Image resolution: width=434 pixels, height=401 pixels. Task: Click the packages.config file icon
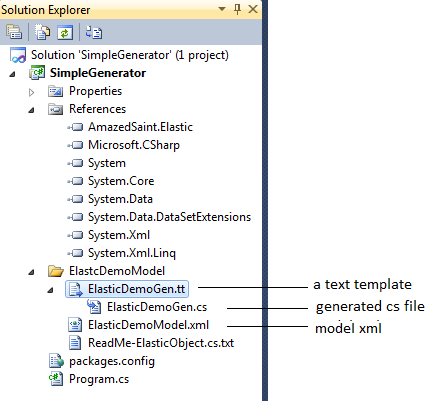pos(56,361)
